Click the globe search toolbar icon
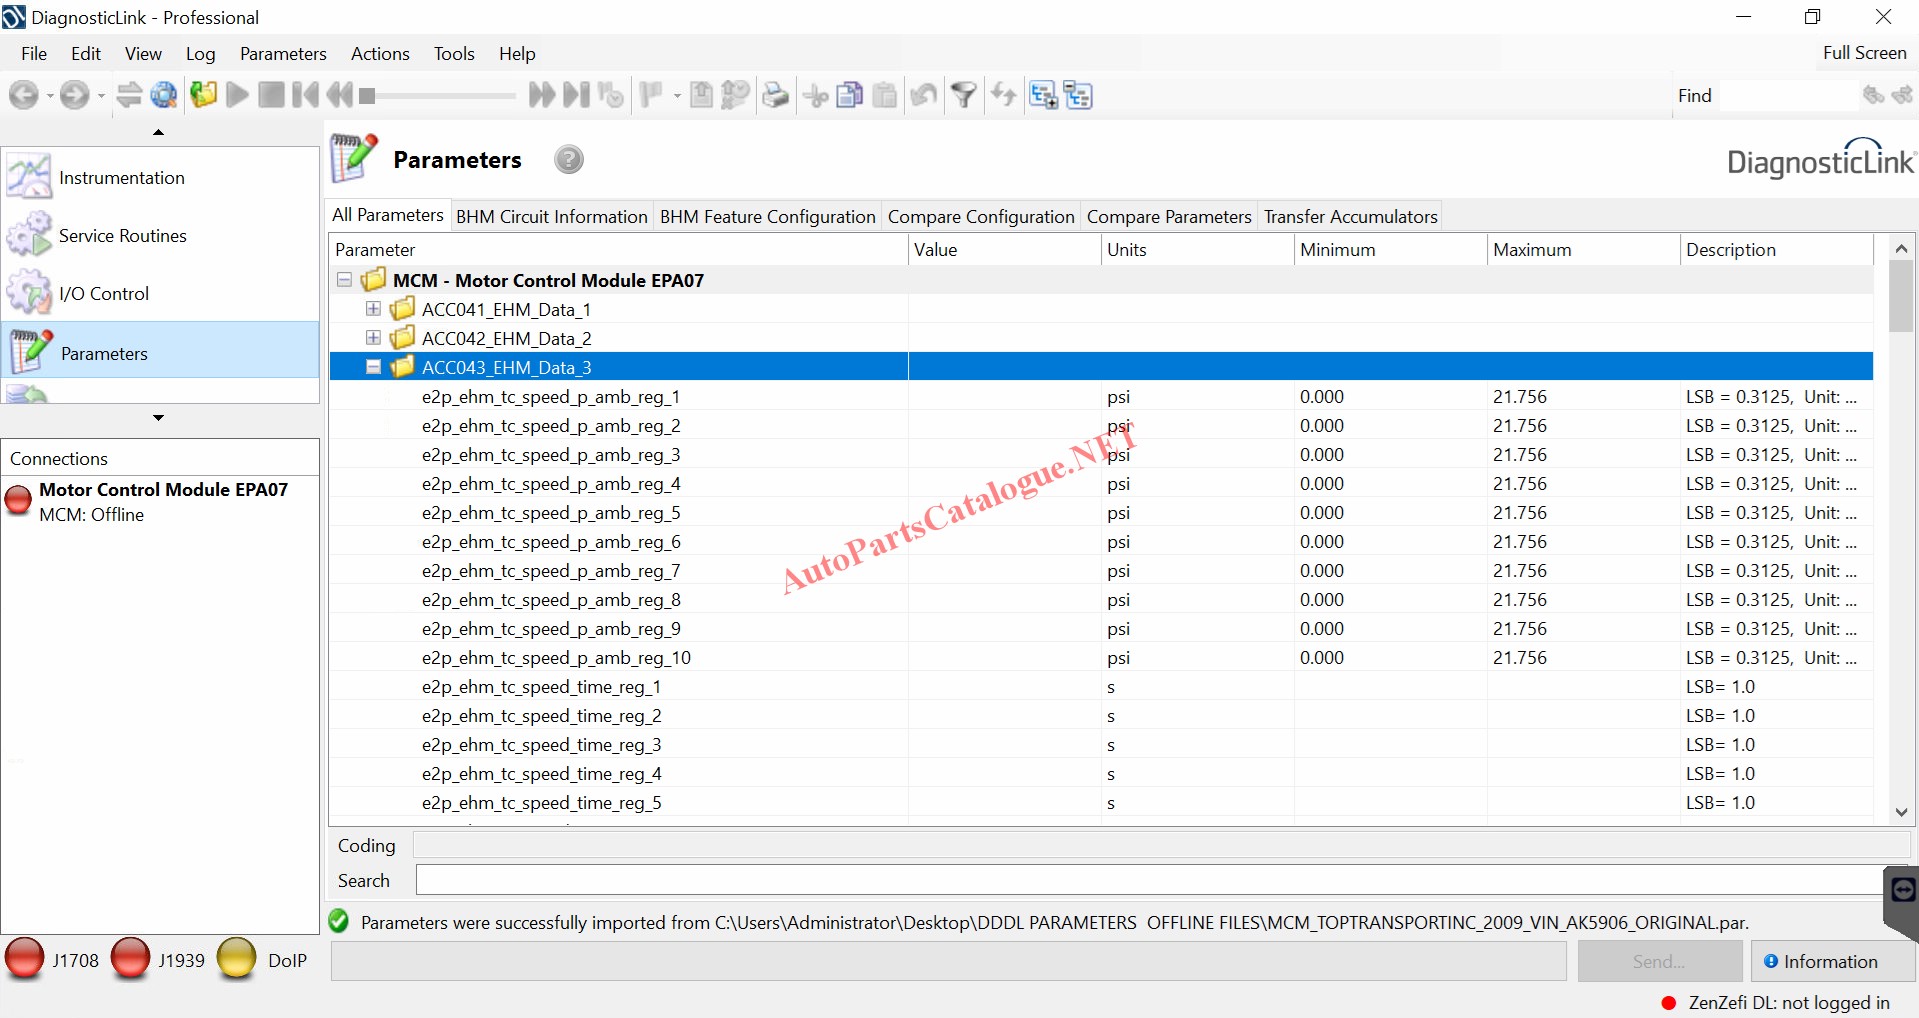1919x1018 pixels. [x=164, y=96]
